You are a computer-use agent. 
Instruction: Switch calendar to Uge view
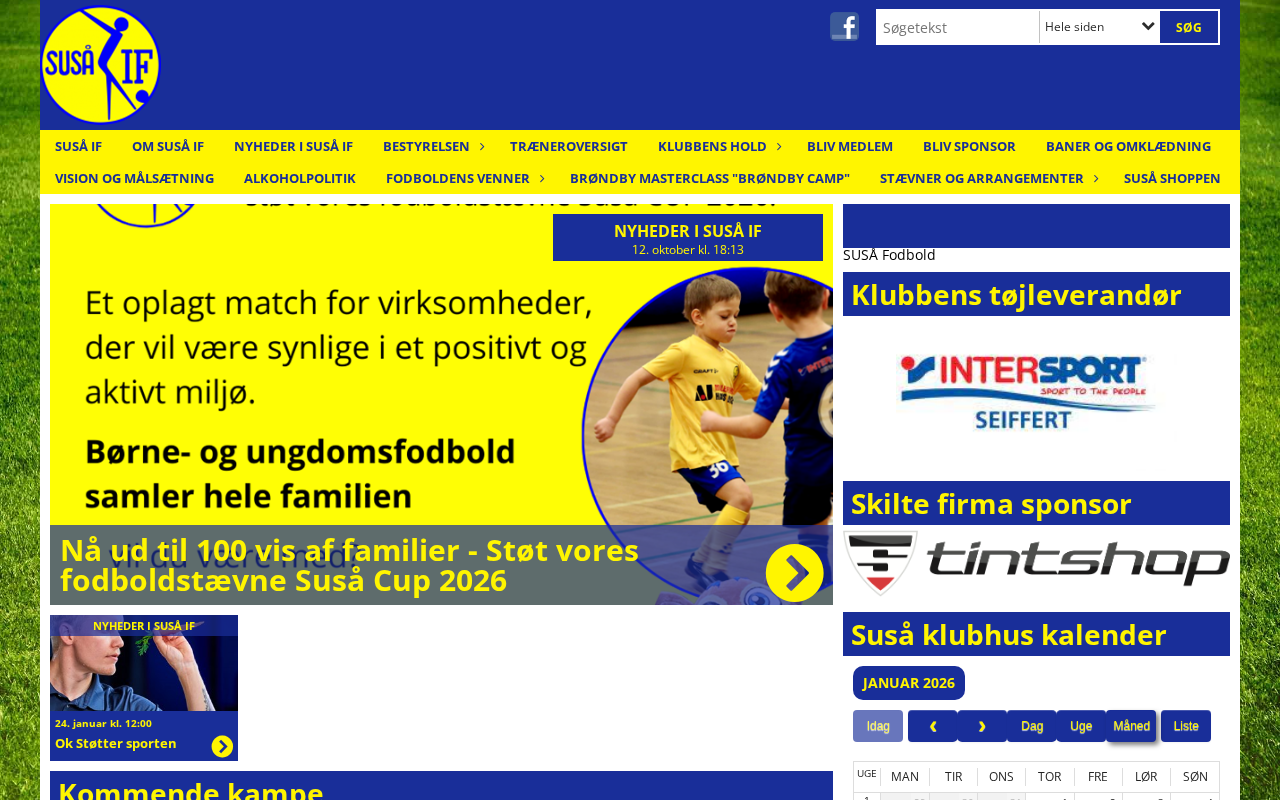click(1081, 726)
